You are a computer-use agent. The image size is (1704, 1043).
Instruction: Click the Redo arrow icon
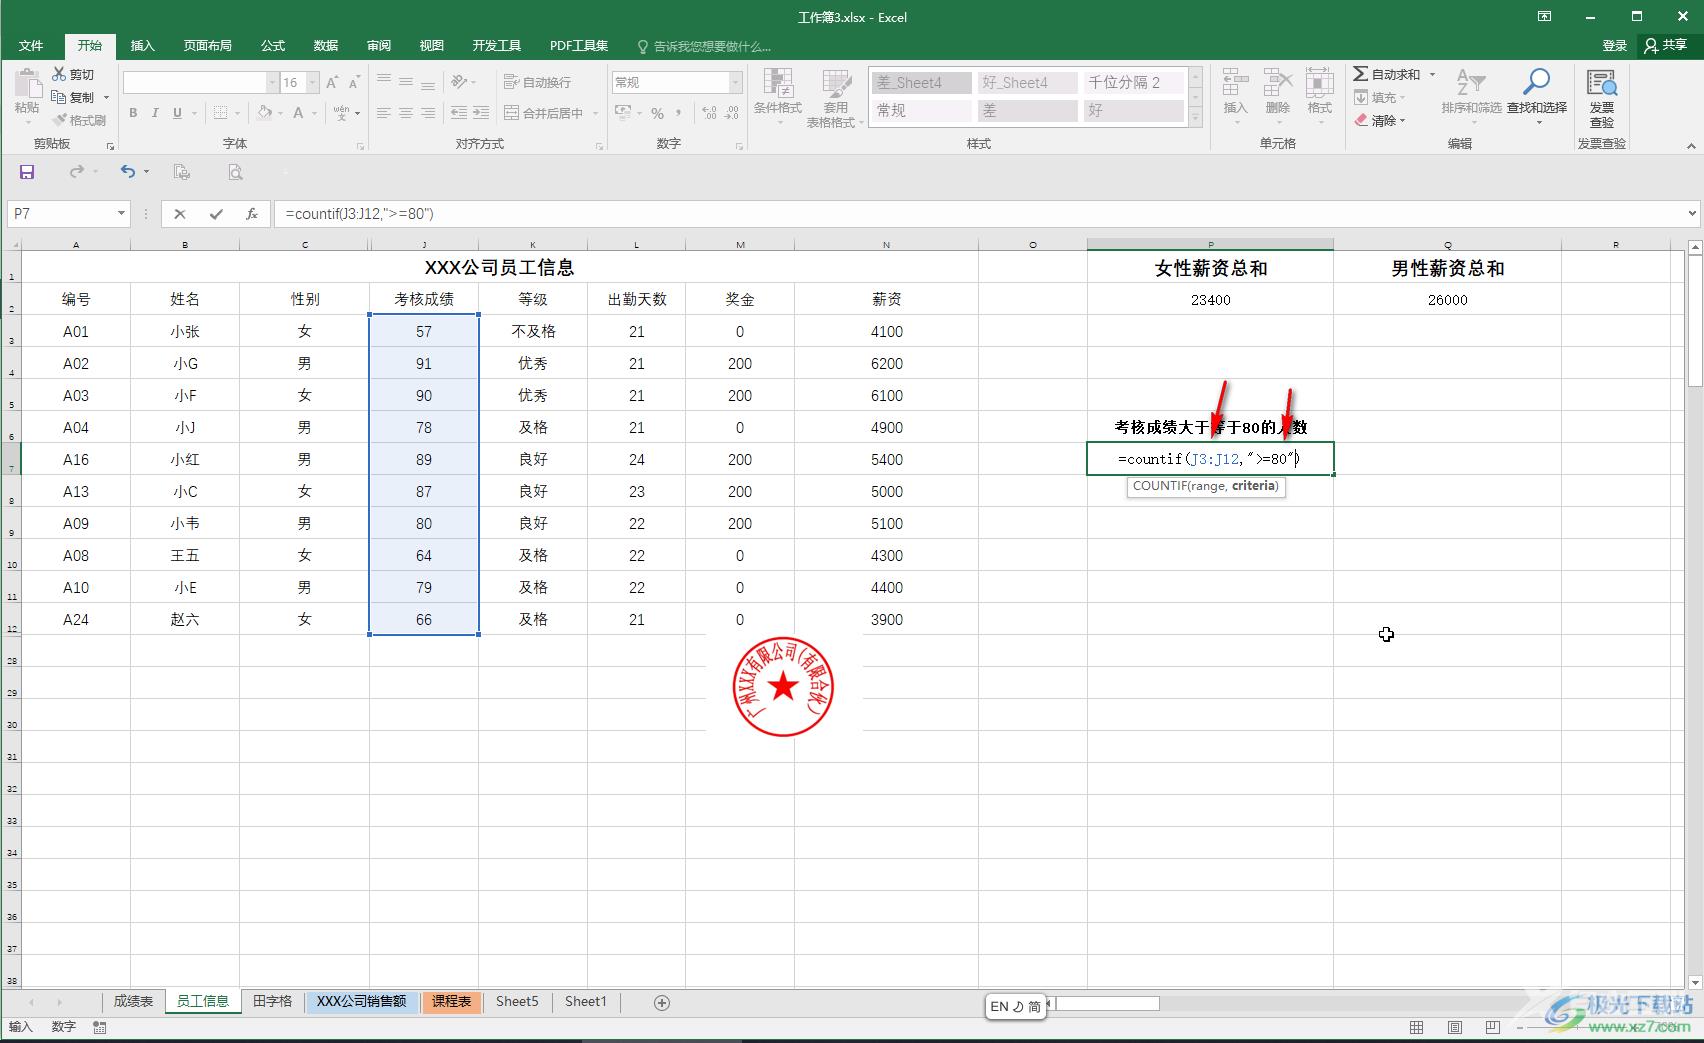point(76,172)
